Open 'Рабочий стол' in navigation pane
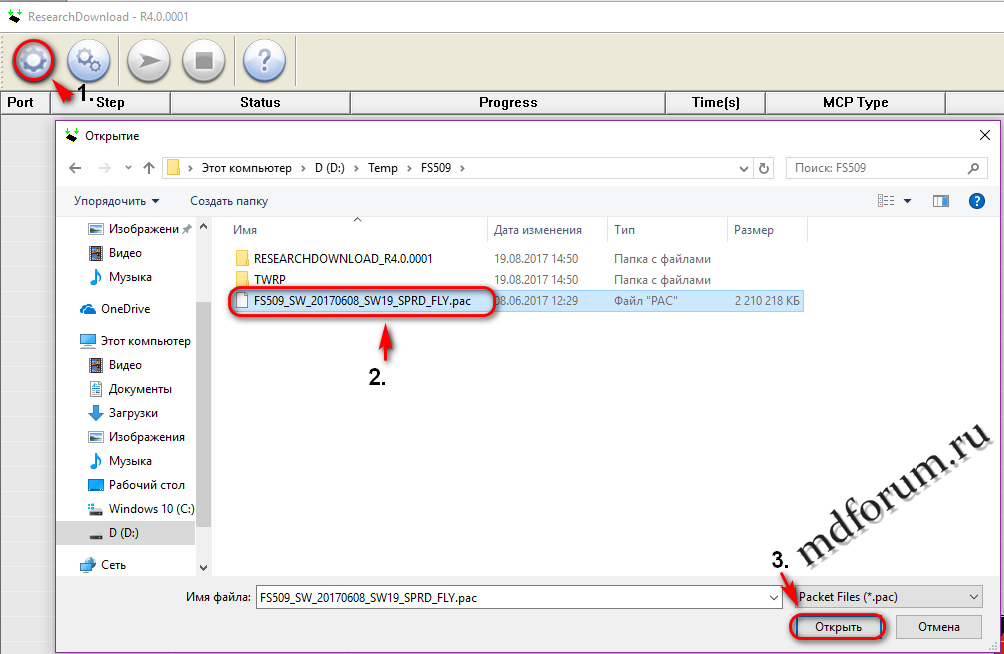The height and width of the screenshot is (654, 1004). [x=146, y=485]
